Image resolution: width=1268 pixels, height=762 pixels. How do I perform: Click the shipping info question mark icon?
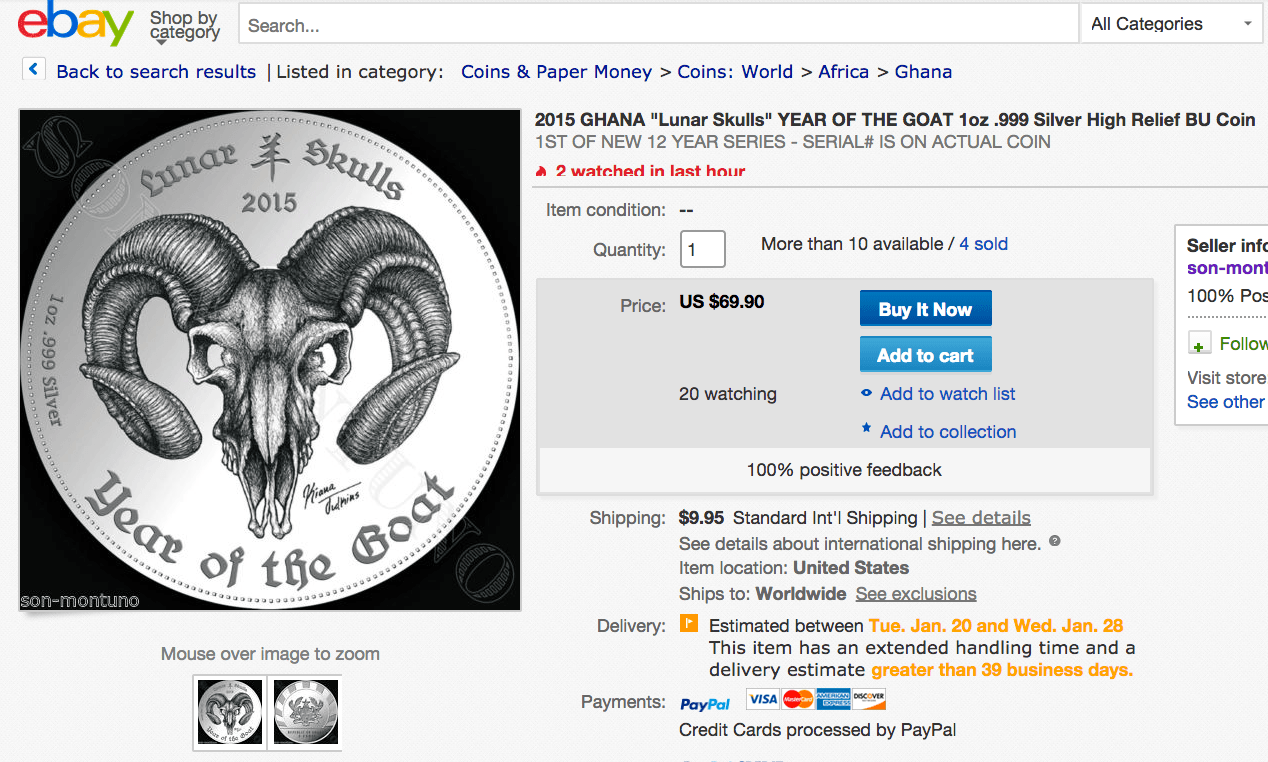(x=1054, y=542)
